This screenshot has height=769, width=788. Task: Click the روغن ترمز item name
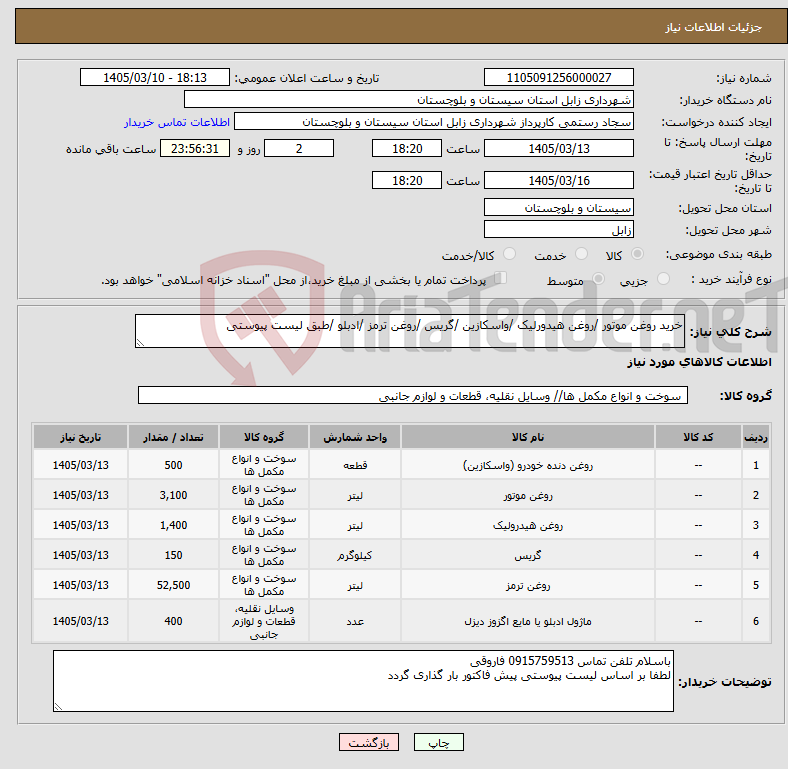(528, 586)
